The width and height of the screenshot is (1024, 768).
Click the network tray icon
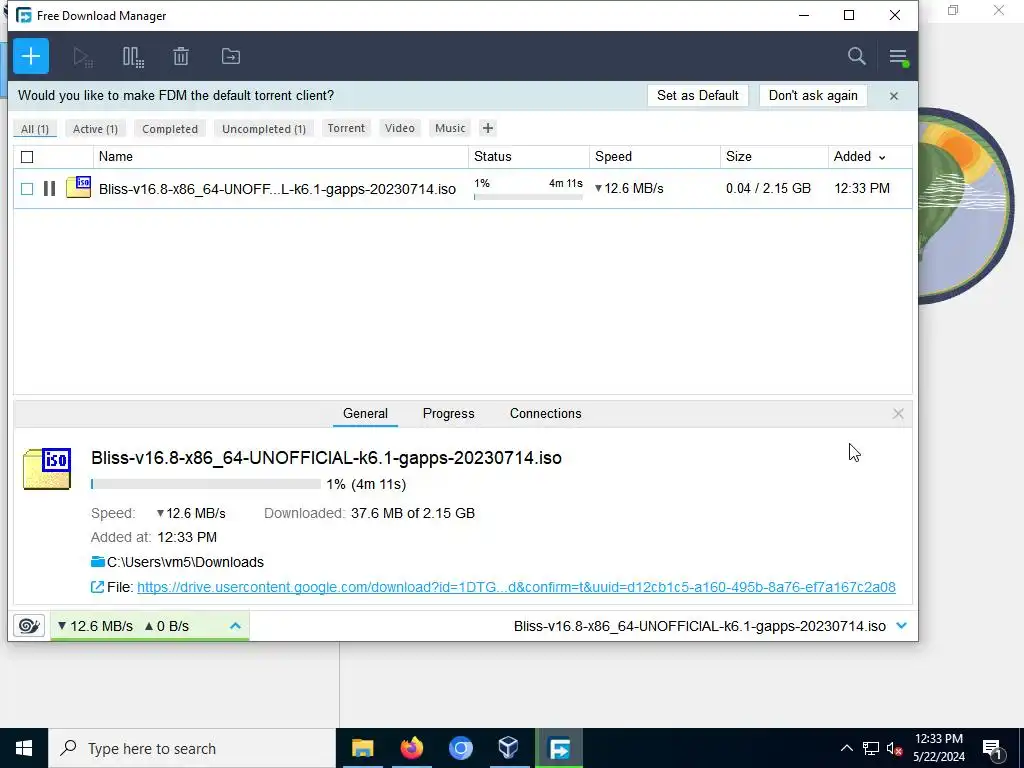[x=871, y=748]
